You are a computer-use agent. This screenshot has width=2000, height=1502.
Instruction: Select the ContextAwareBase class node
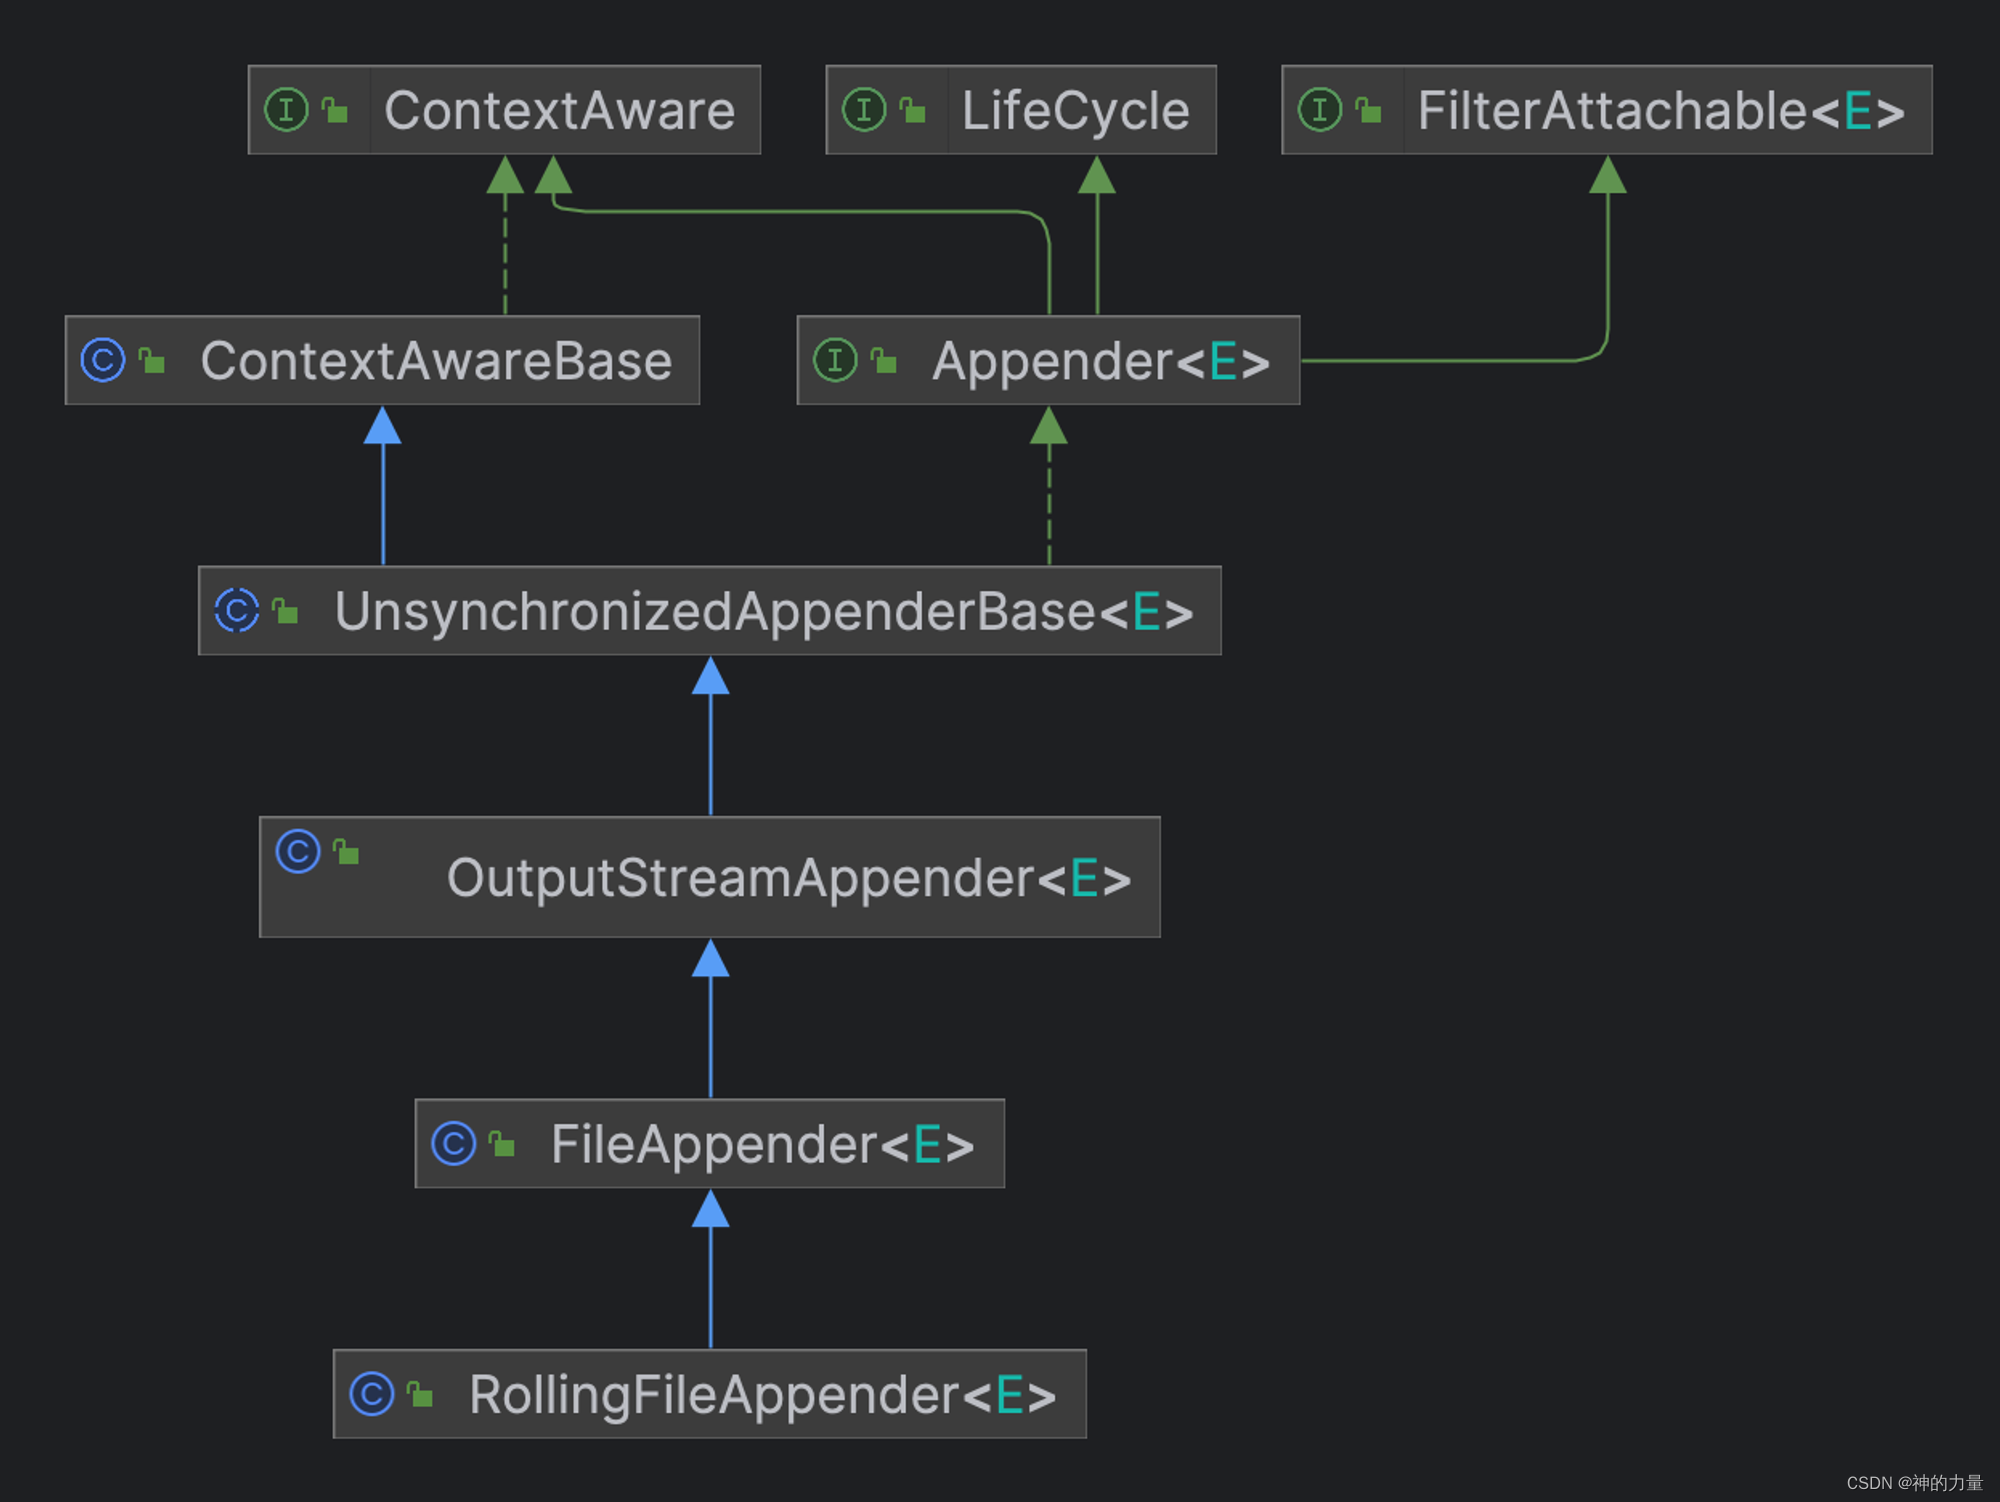click(x=436, y=360)
